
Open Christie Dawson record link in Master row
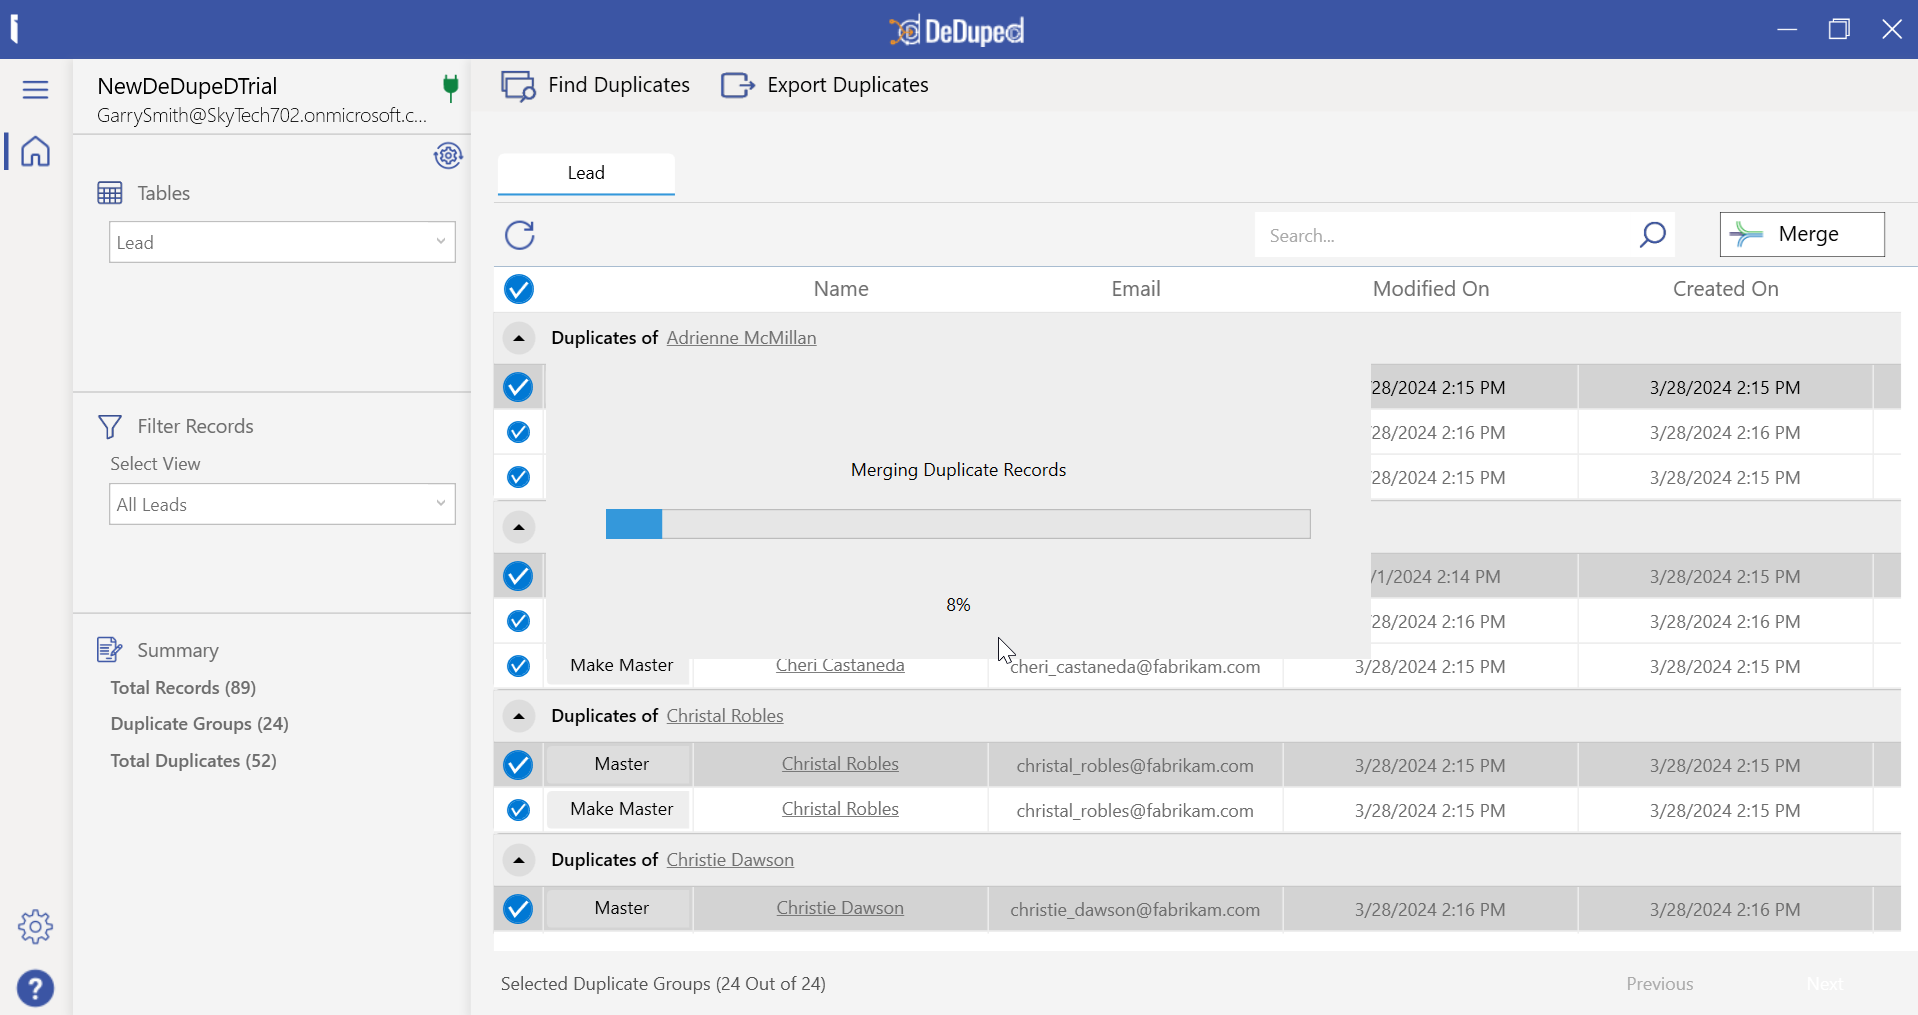pyautogui.click(x=840, y=908)
